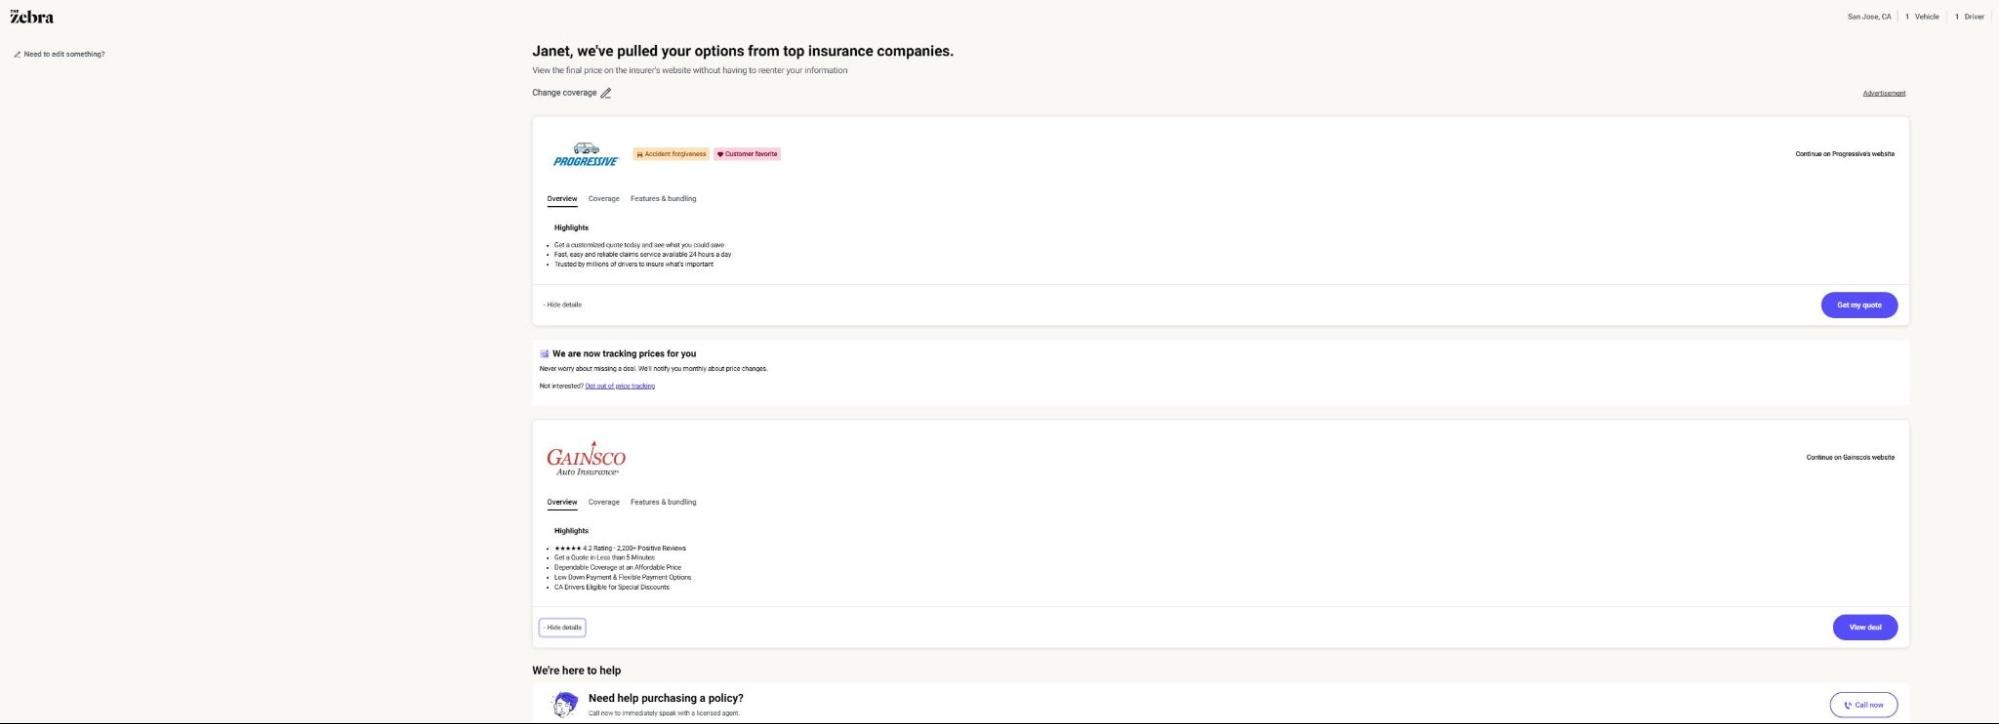Screen dimensions: 1999x724
Task: Opt out of price tracking link
Action: click(620, 386)
